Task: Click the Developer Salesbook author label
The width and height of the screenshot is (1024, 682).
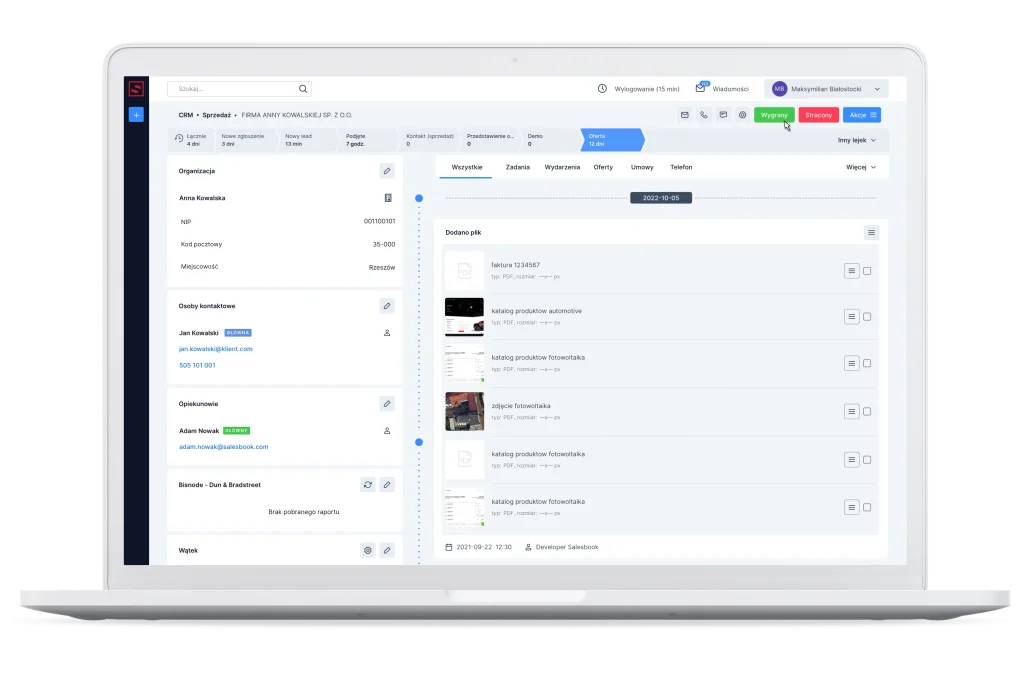Action: click(567, 547)
